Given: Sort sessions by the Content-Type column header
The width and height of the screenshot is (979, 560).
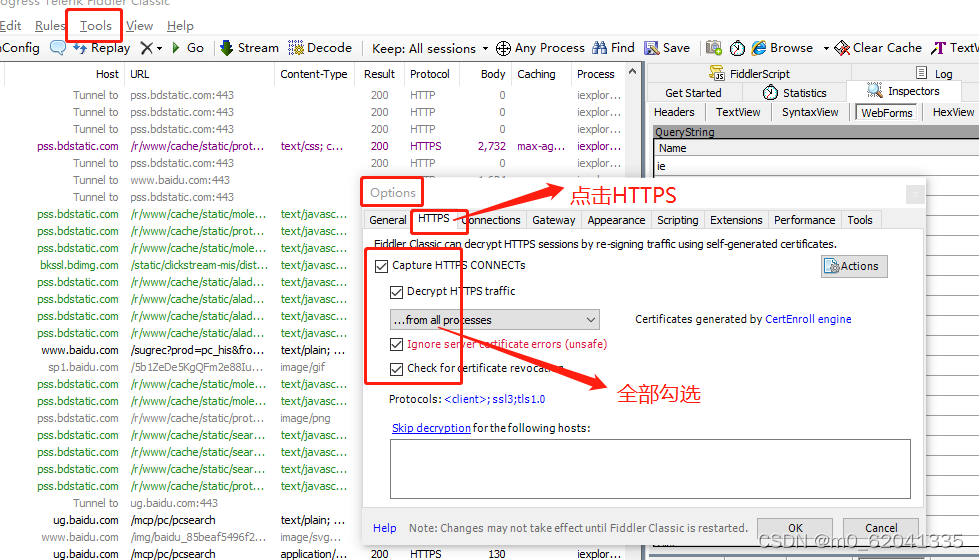Looking at the screenshot, I should (x=313, y=74).
